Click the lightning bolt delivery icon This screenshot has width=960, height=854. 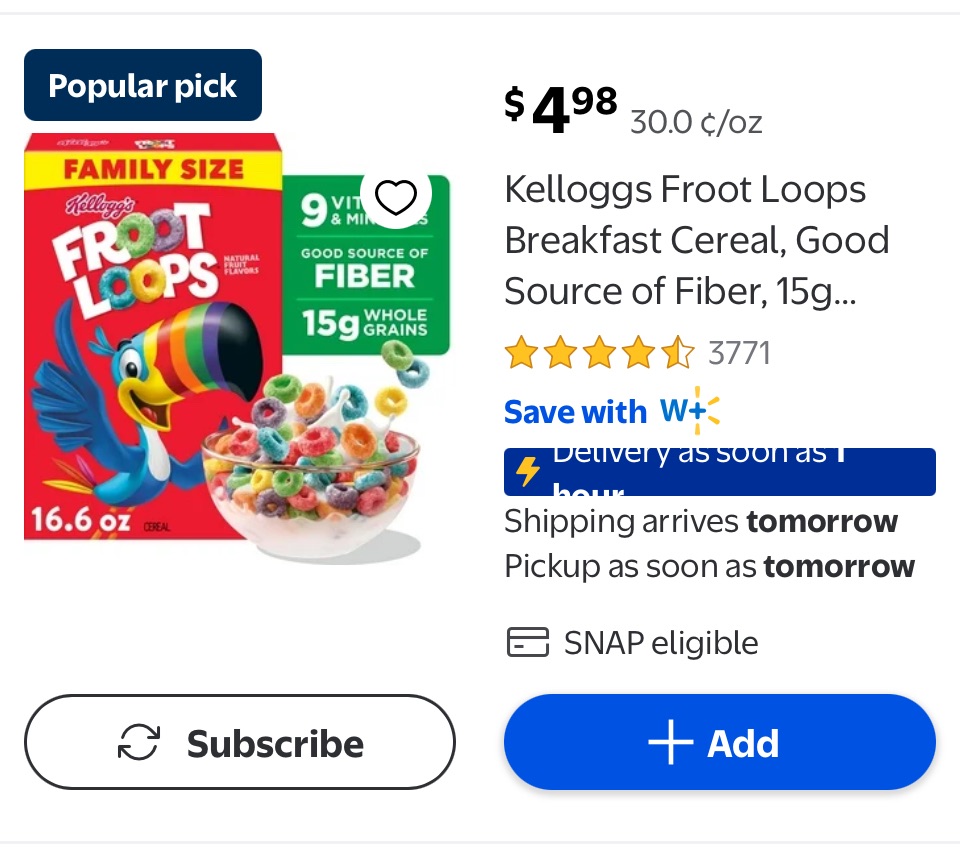click(528, 472)
